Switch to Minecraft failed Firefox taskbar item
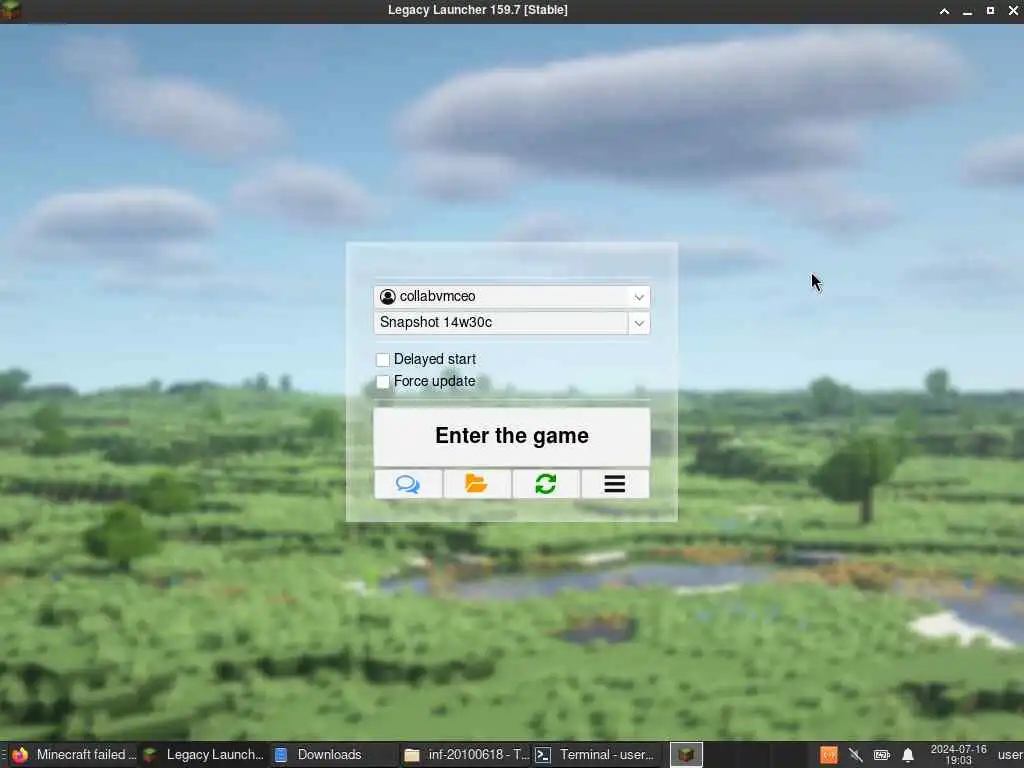This screenshot has height=768, width=1024. [74, 755]
